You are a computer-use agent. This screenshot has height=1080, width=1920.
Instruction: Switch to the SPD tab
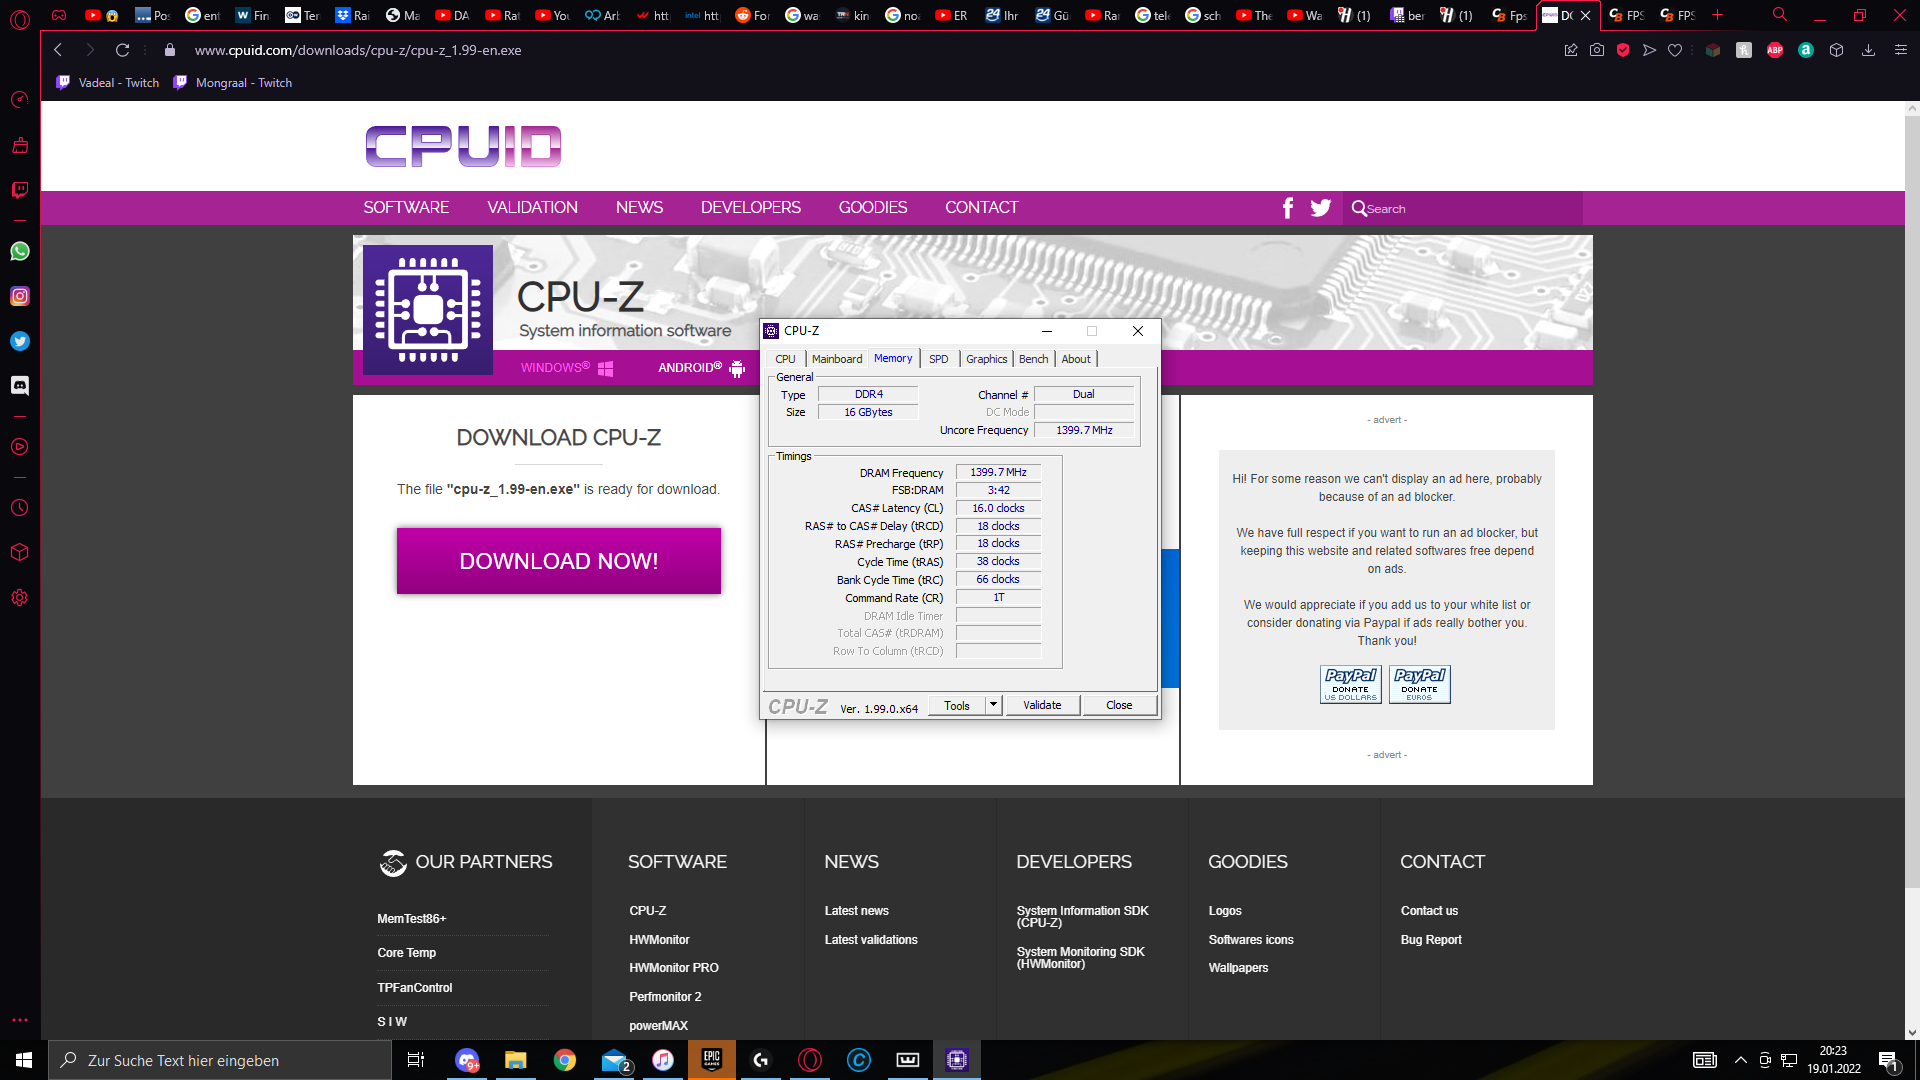point(938,359)
